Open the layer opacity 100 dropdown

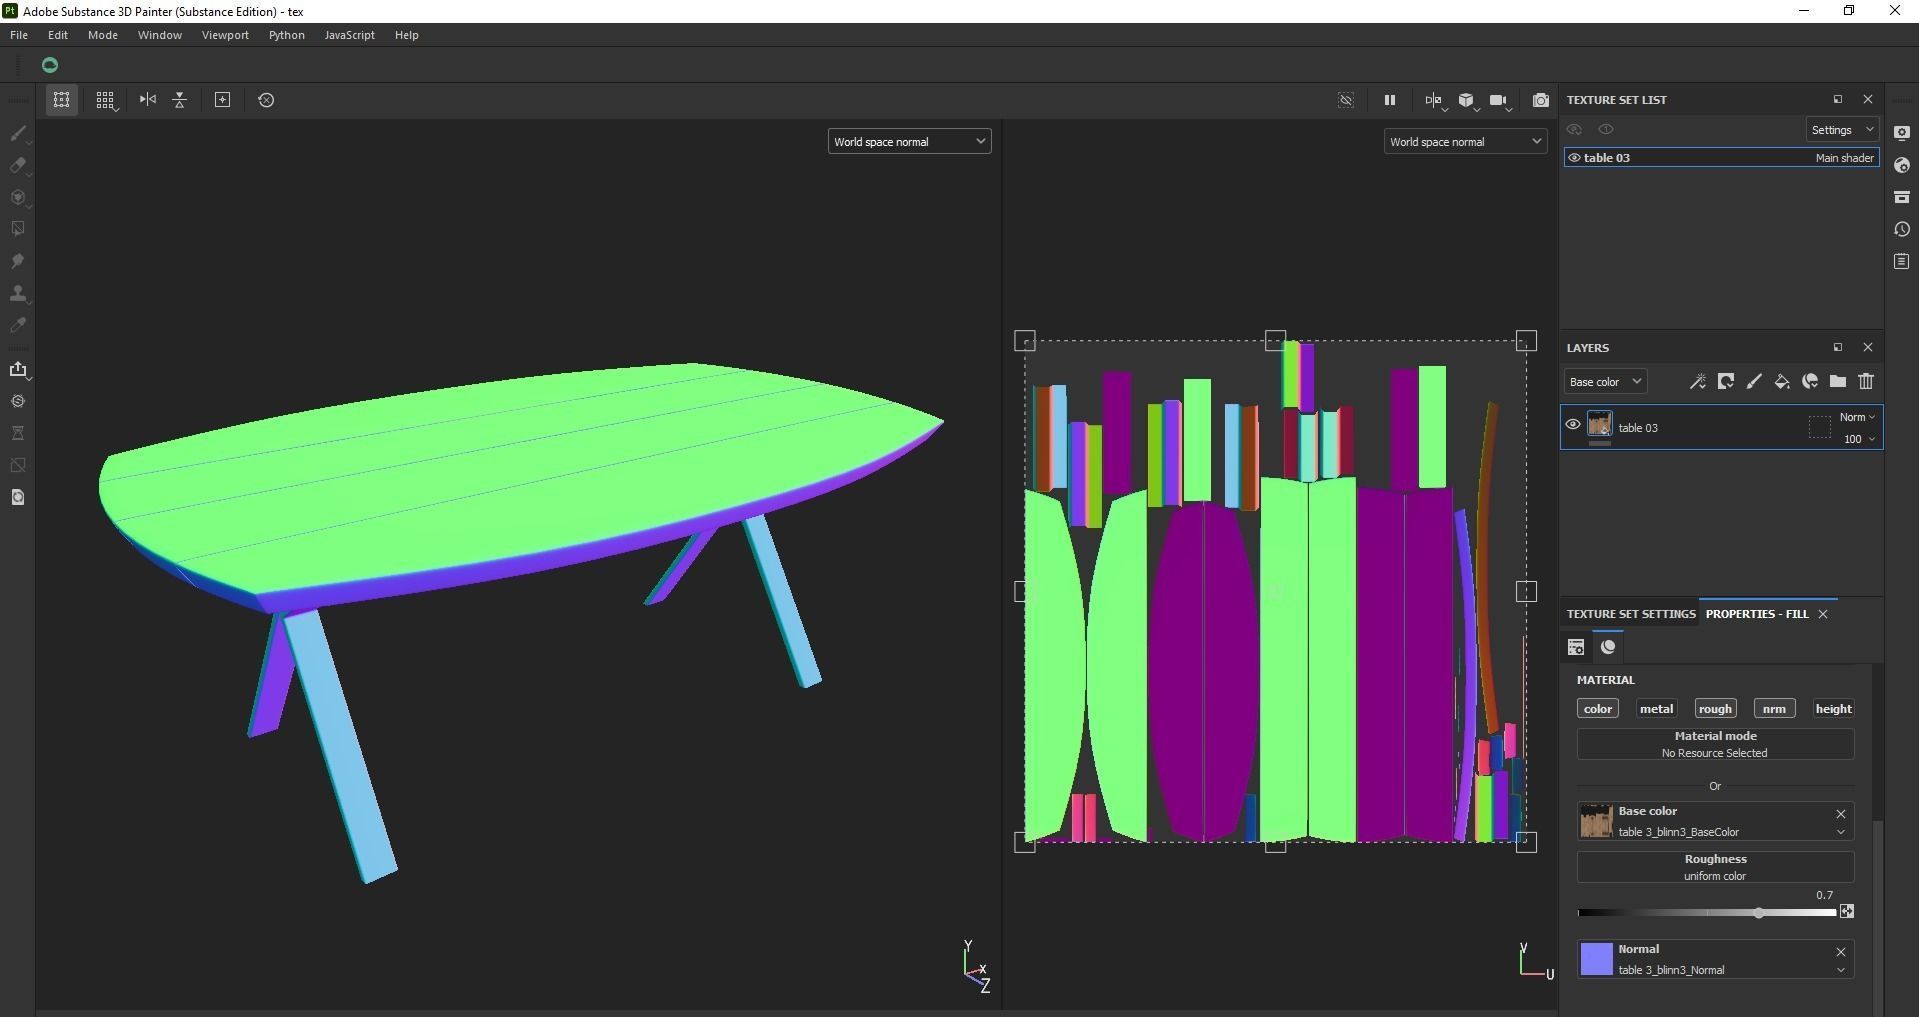pyautogui.click(x=1859, y=439)
